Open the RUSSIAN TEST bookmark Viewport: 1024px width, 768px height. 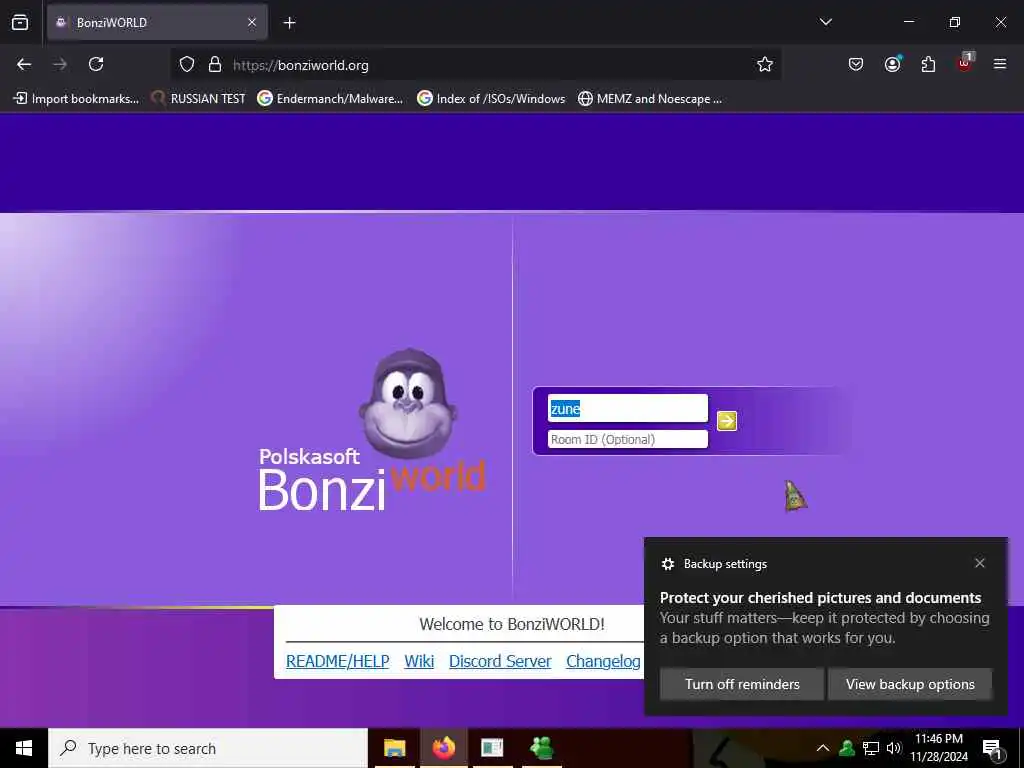tap(199, 99)
